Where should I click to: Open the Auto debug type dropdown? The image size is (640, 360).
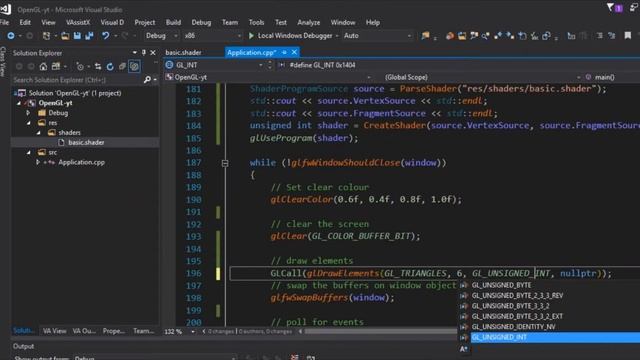point(377,36)
